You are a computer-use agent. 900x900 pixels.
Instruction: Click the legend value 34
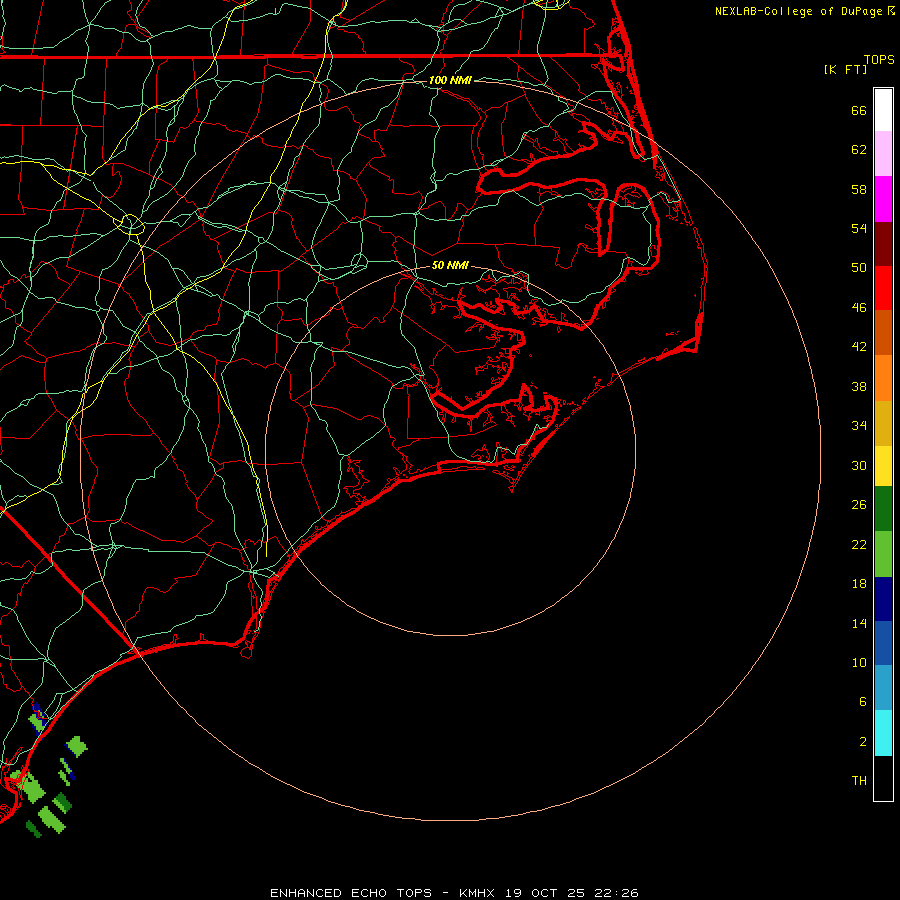click(859, 425)
